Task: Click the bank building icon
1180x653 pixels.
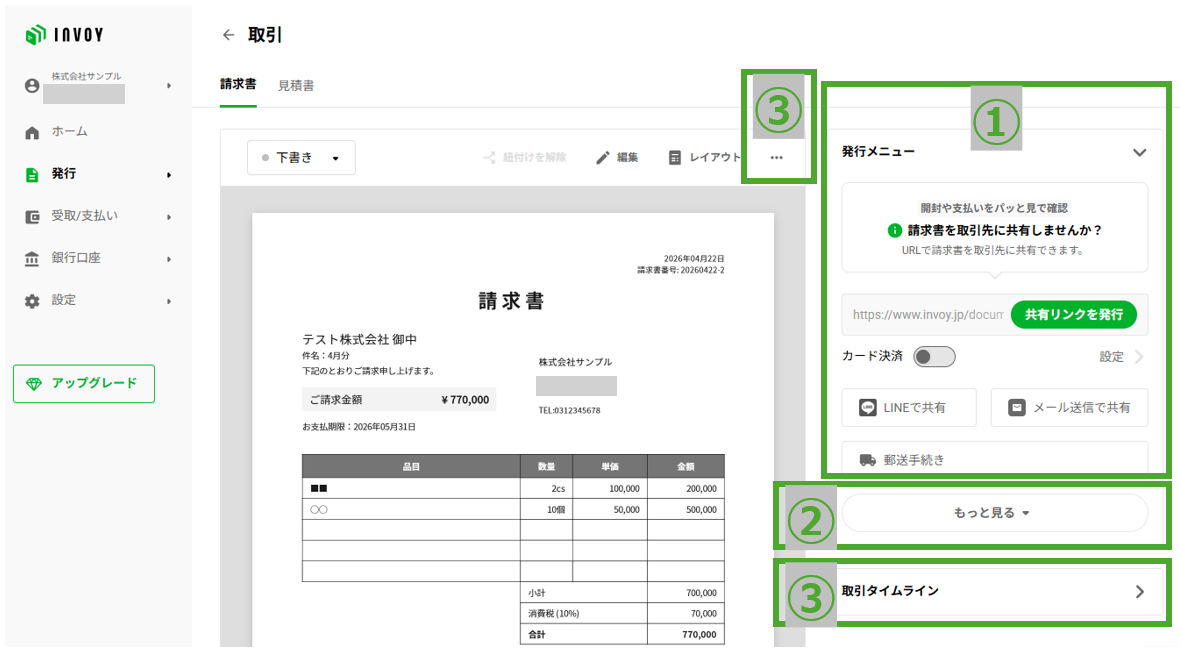Action: click(x=32, y=259)
